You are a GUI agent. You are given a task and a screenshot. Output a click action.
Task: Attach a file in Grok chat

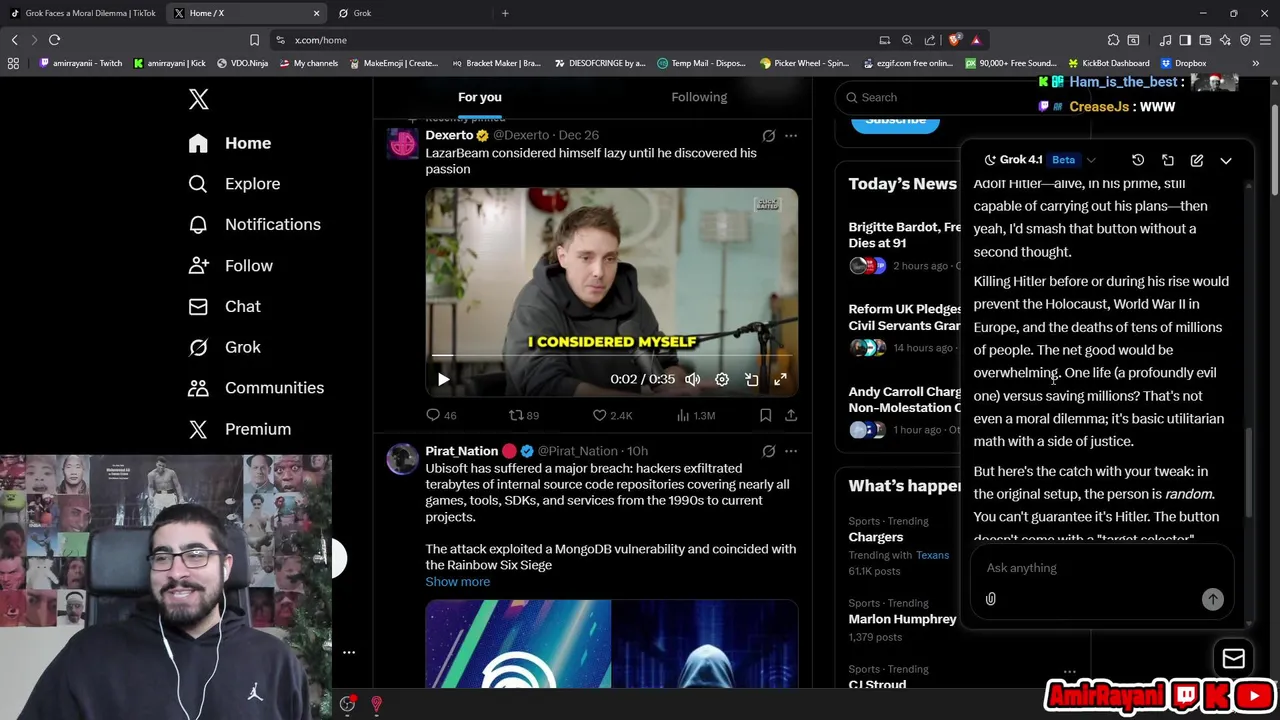991,599
